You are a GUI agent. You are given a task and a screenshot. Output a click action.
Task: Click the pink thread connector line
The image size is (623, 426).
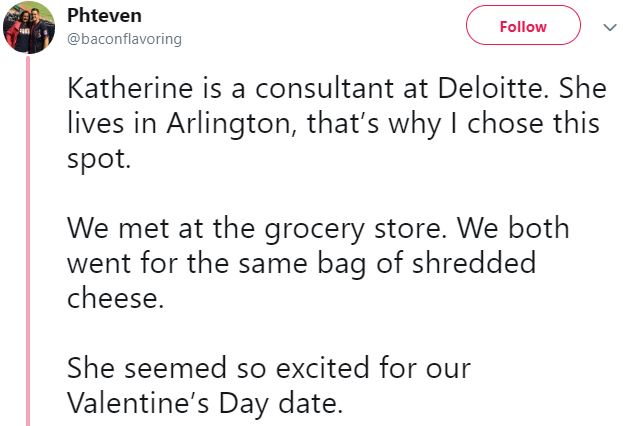(x=28, y=241)
